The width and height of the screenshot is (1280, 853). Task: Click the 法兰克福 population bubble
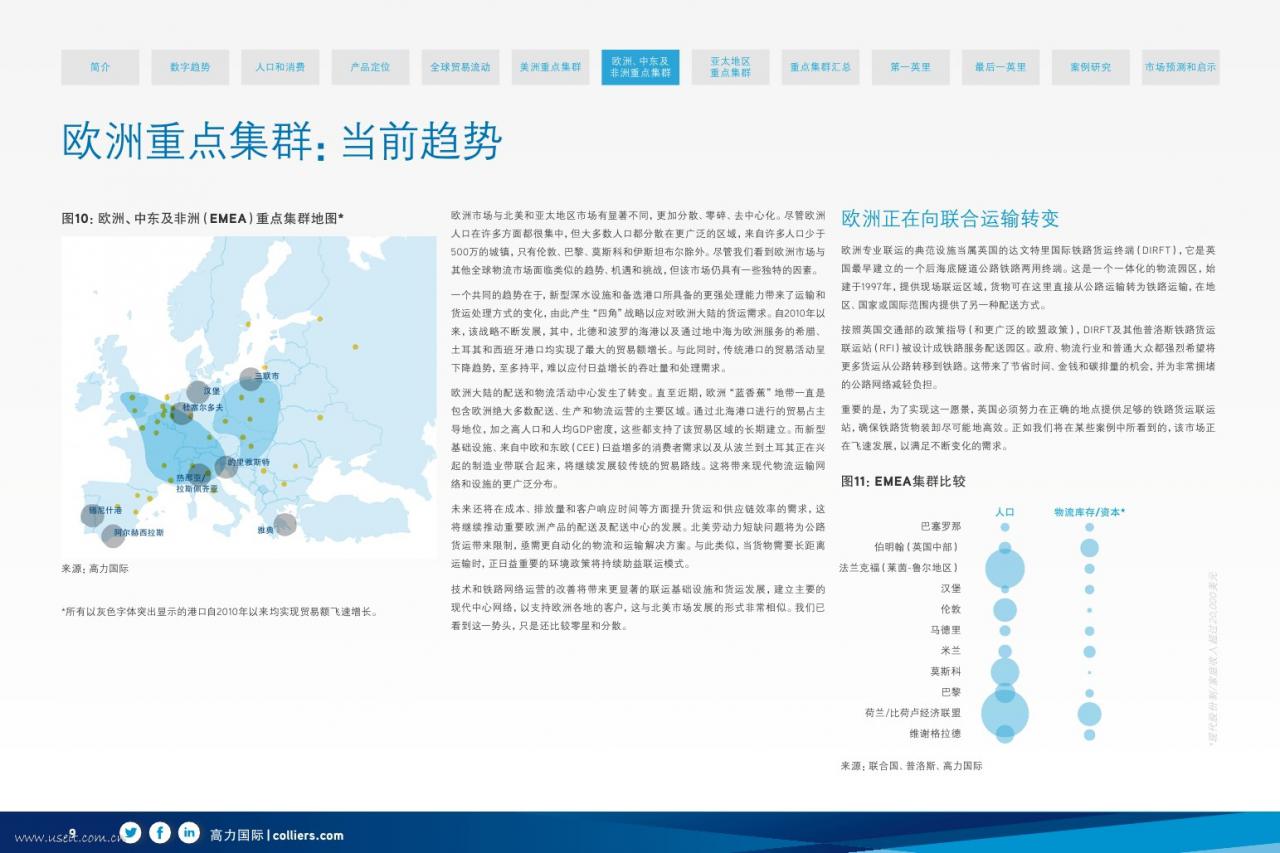1005,568
